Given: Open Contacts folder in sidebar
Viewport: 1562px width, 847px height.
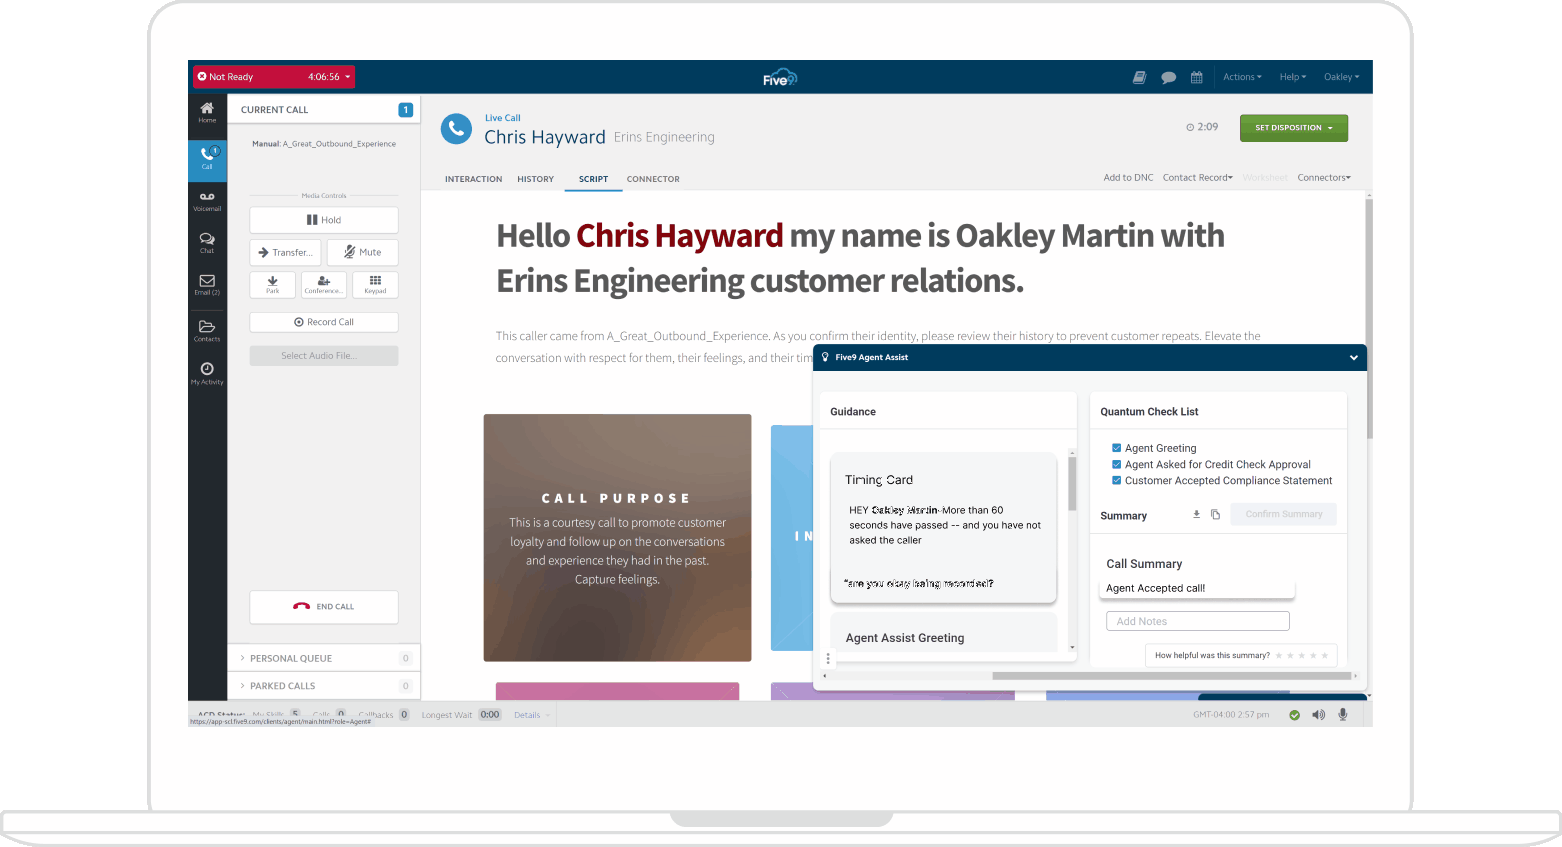Looking at the screenshot, I should pyautogui.click(x=207, y=330).
